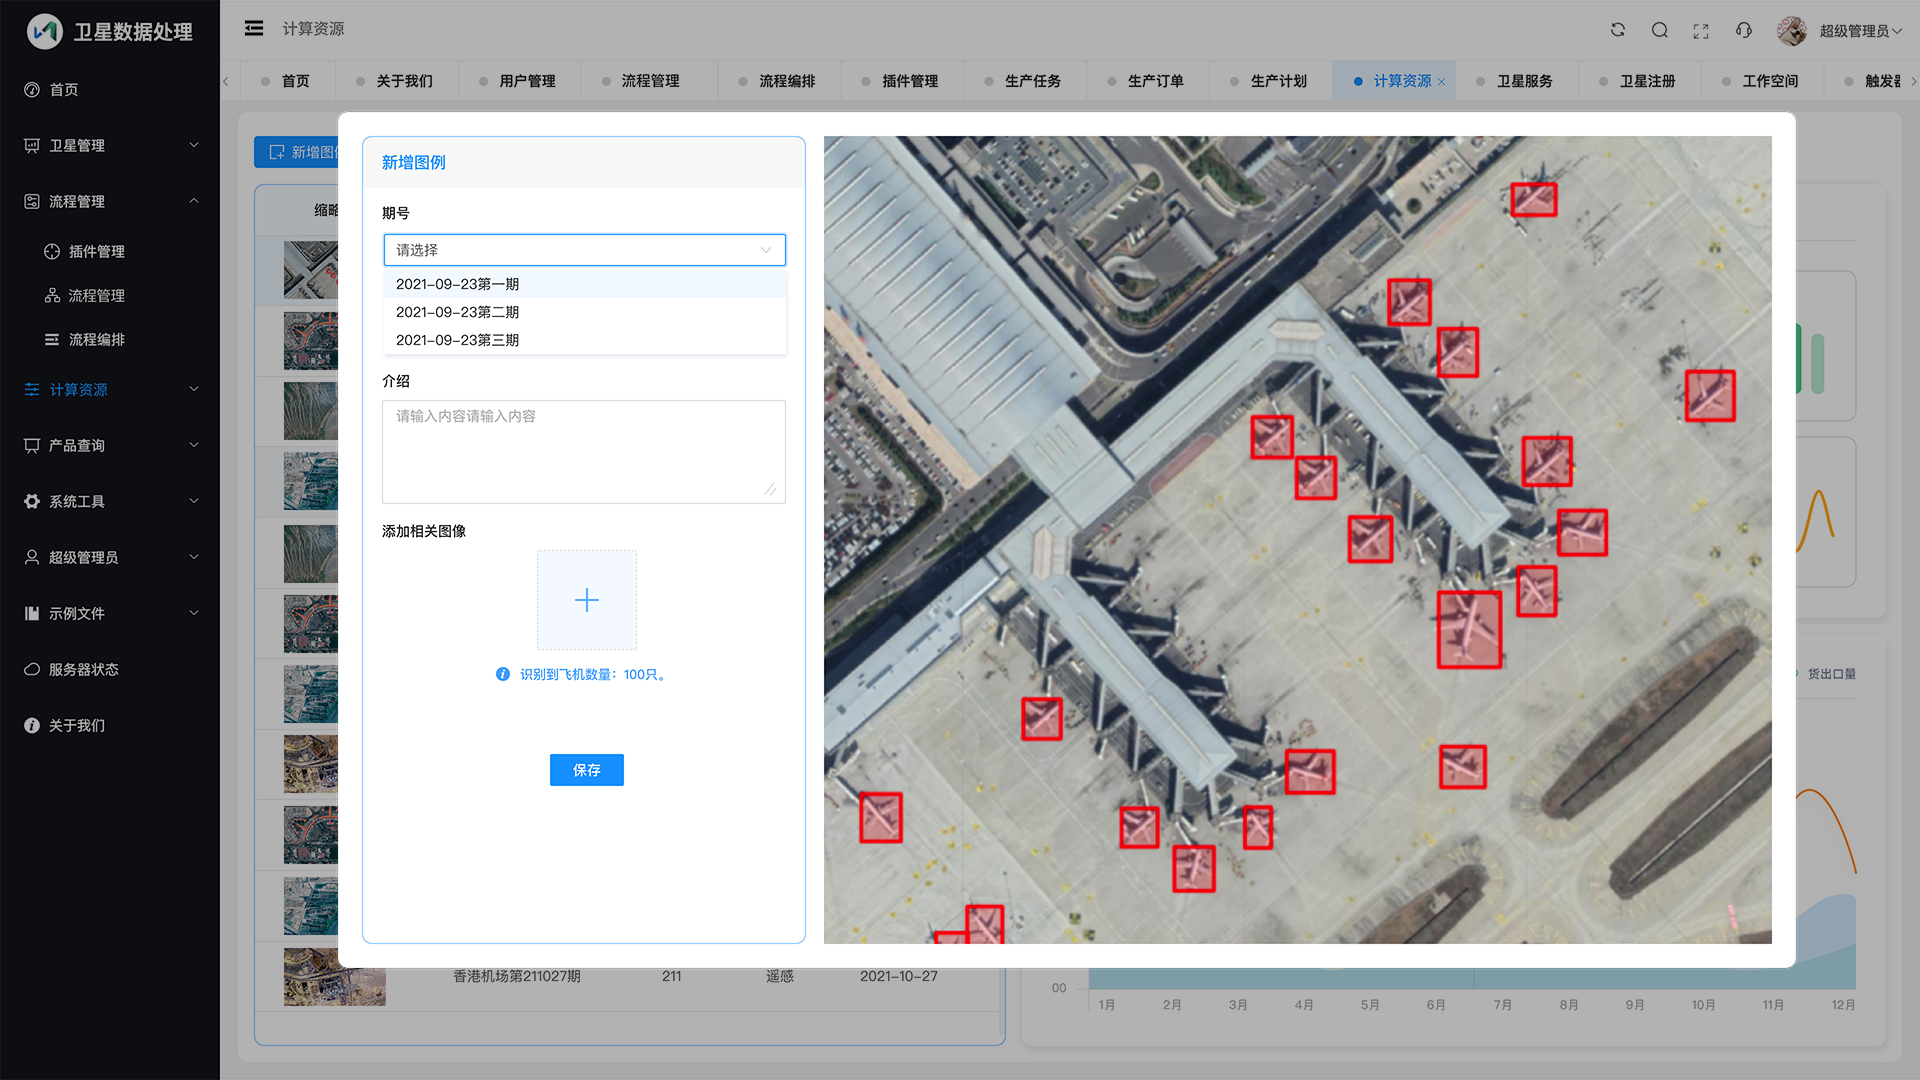Click the 香港机场第211027期 row thumbnail
The width and height of the screenshot is (1920, 1080).
click(334, 977)
